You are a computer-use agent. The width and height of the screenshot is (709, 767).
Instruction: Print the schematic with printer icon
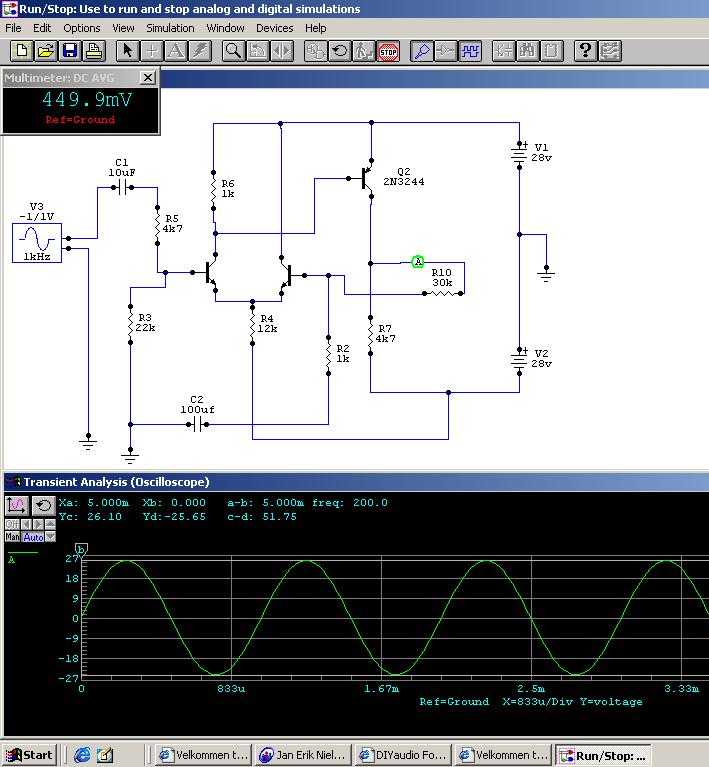click(x=93, y=51)
